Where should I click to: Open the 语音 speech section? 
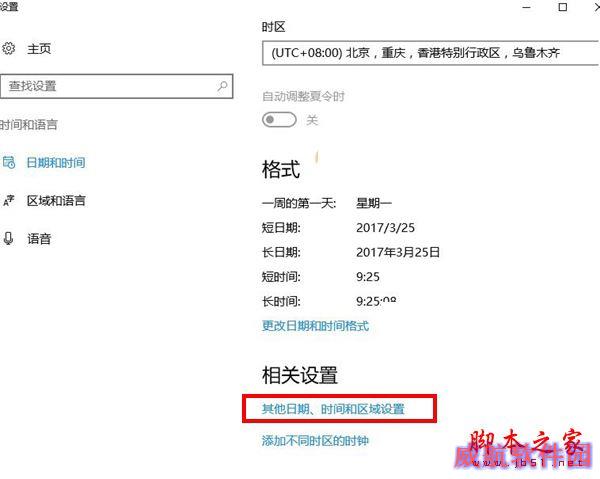tap(39, 239)
